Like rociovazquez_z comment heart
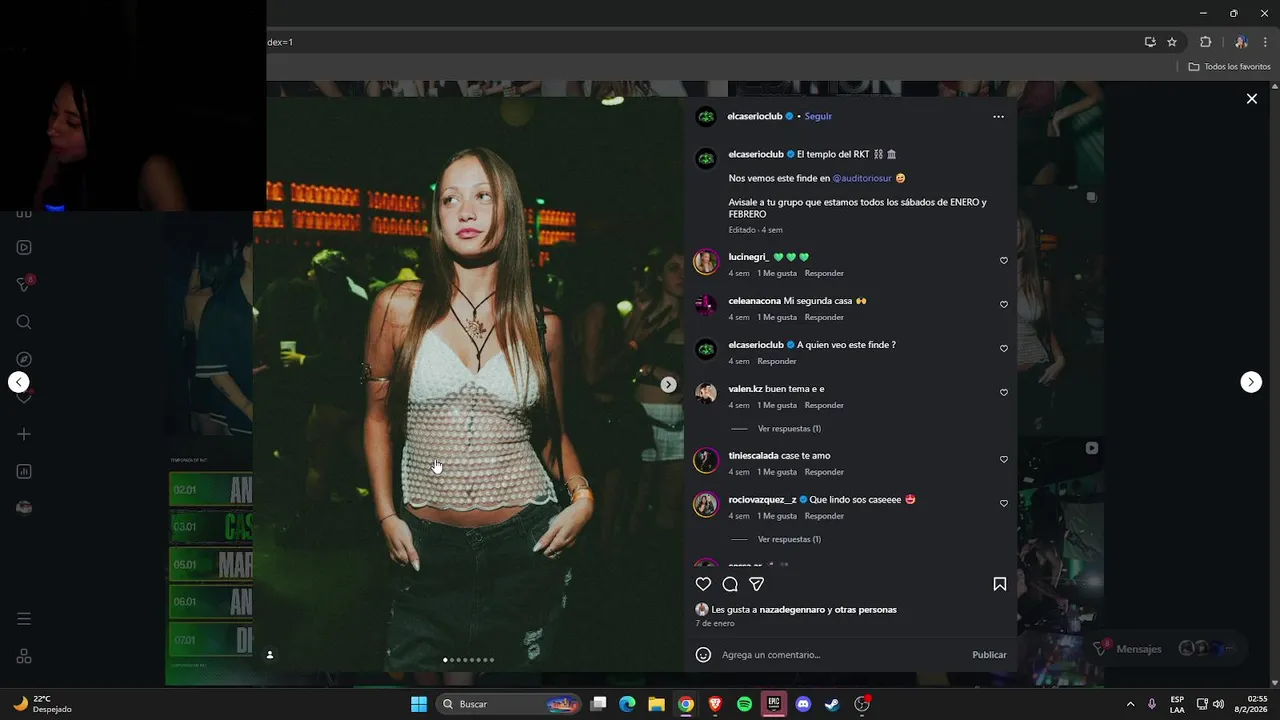This screenshot has width=1280, height=720. [x=1004, y=504]
